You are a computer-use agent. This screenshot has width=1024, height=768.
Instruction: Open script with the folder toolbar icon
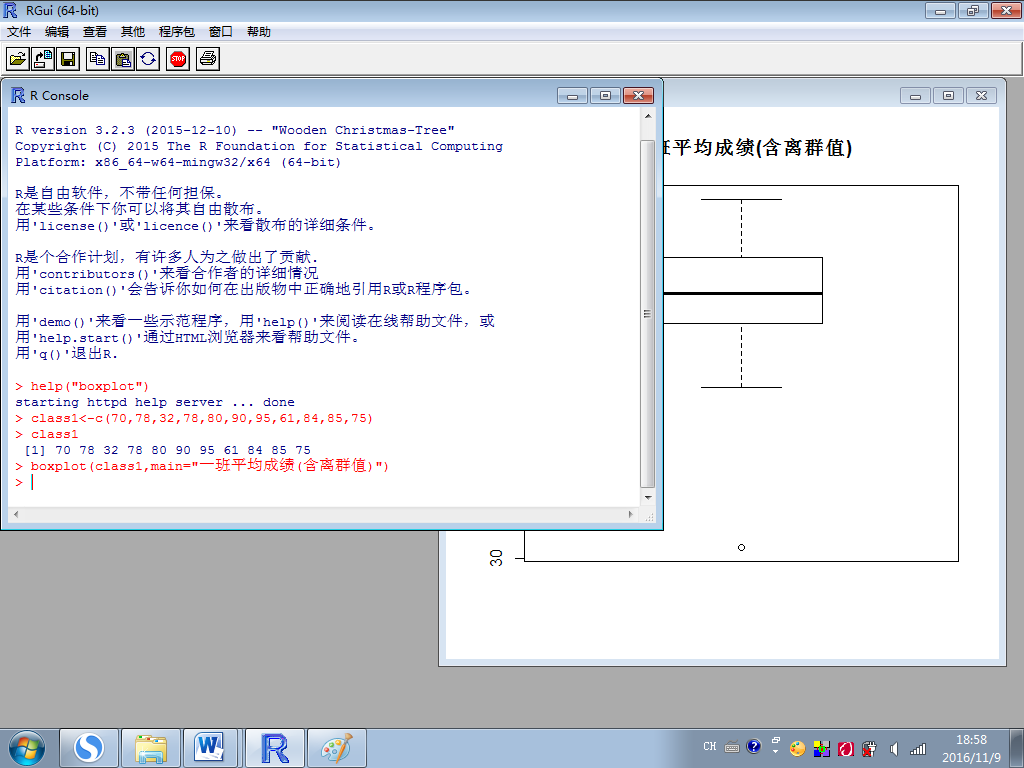18,59
